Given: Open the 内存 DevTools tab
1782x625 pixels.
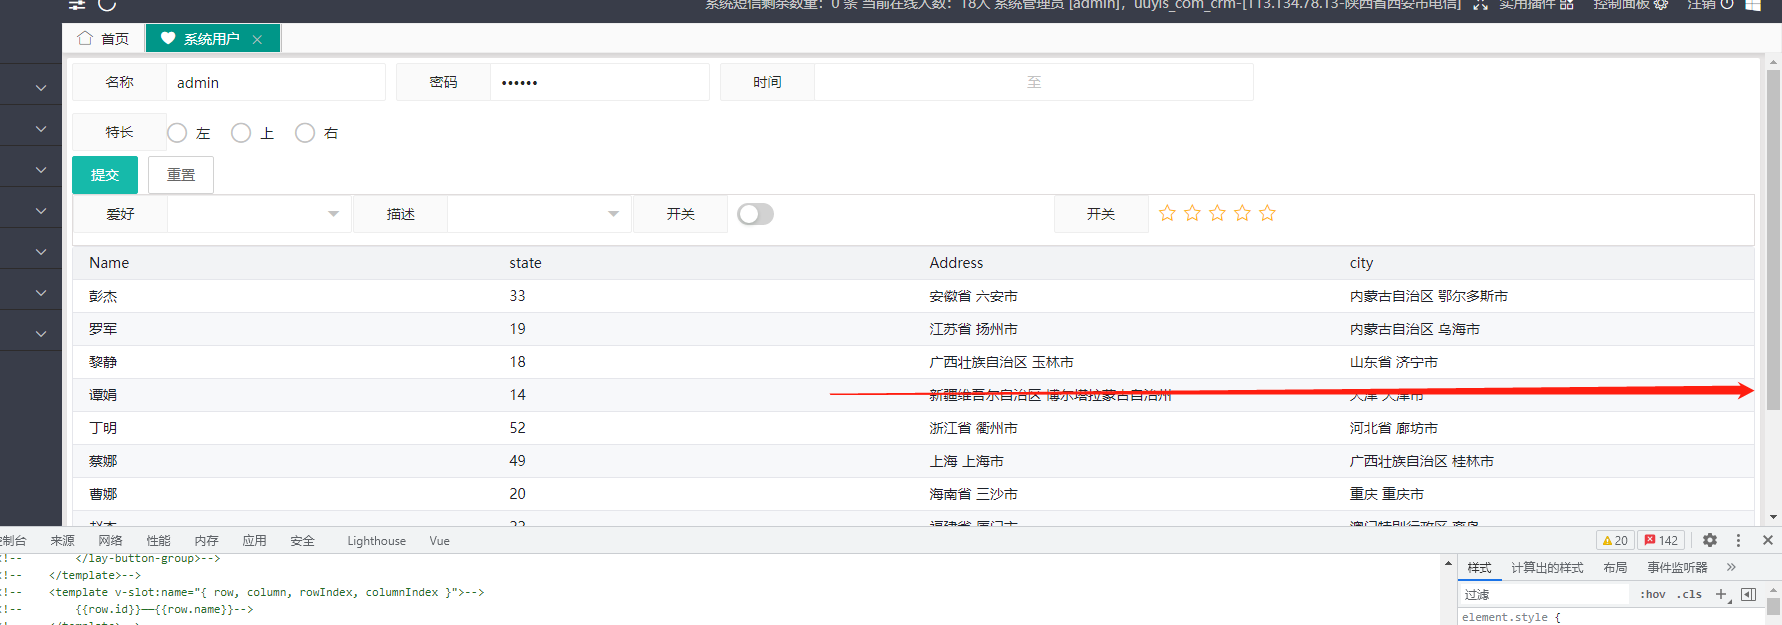Looking at the screenshot, I should [x=206, y=540].
